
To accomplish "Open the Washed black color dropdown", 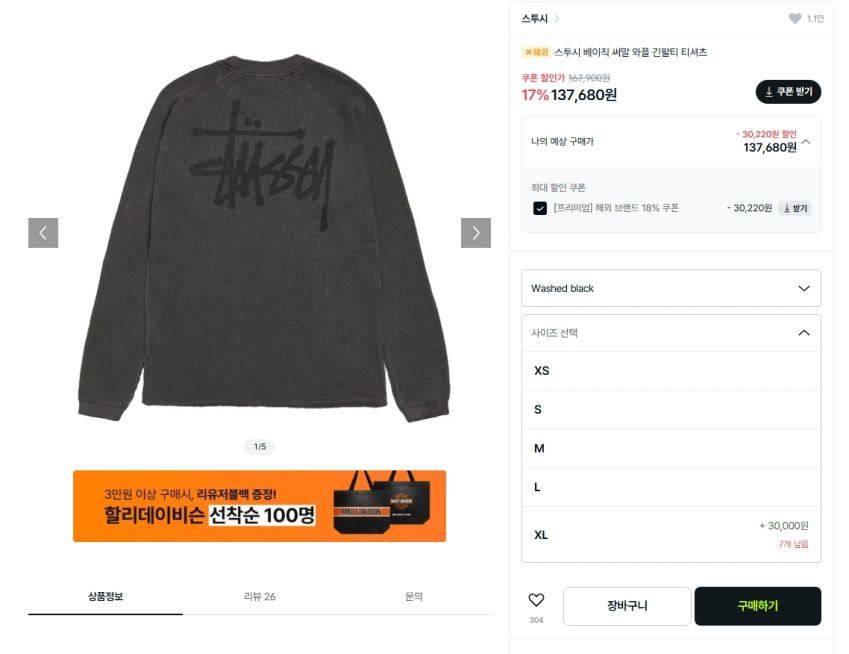I will coord(671,288).
